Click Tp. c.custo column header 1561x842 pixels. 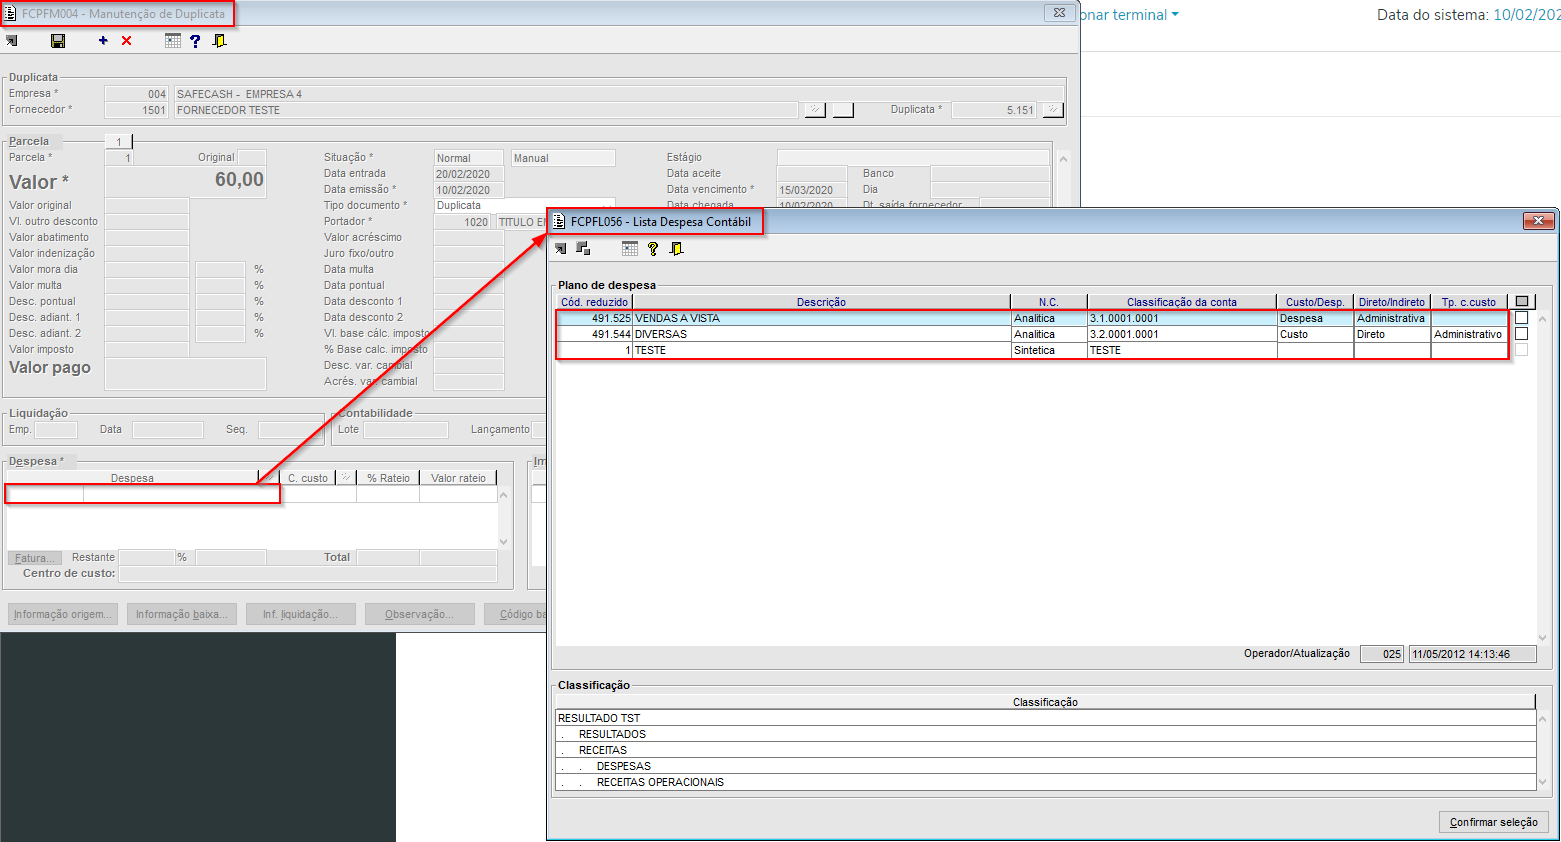tap(1469, 301)
